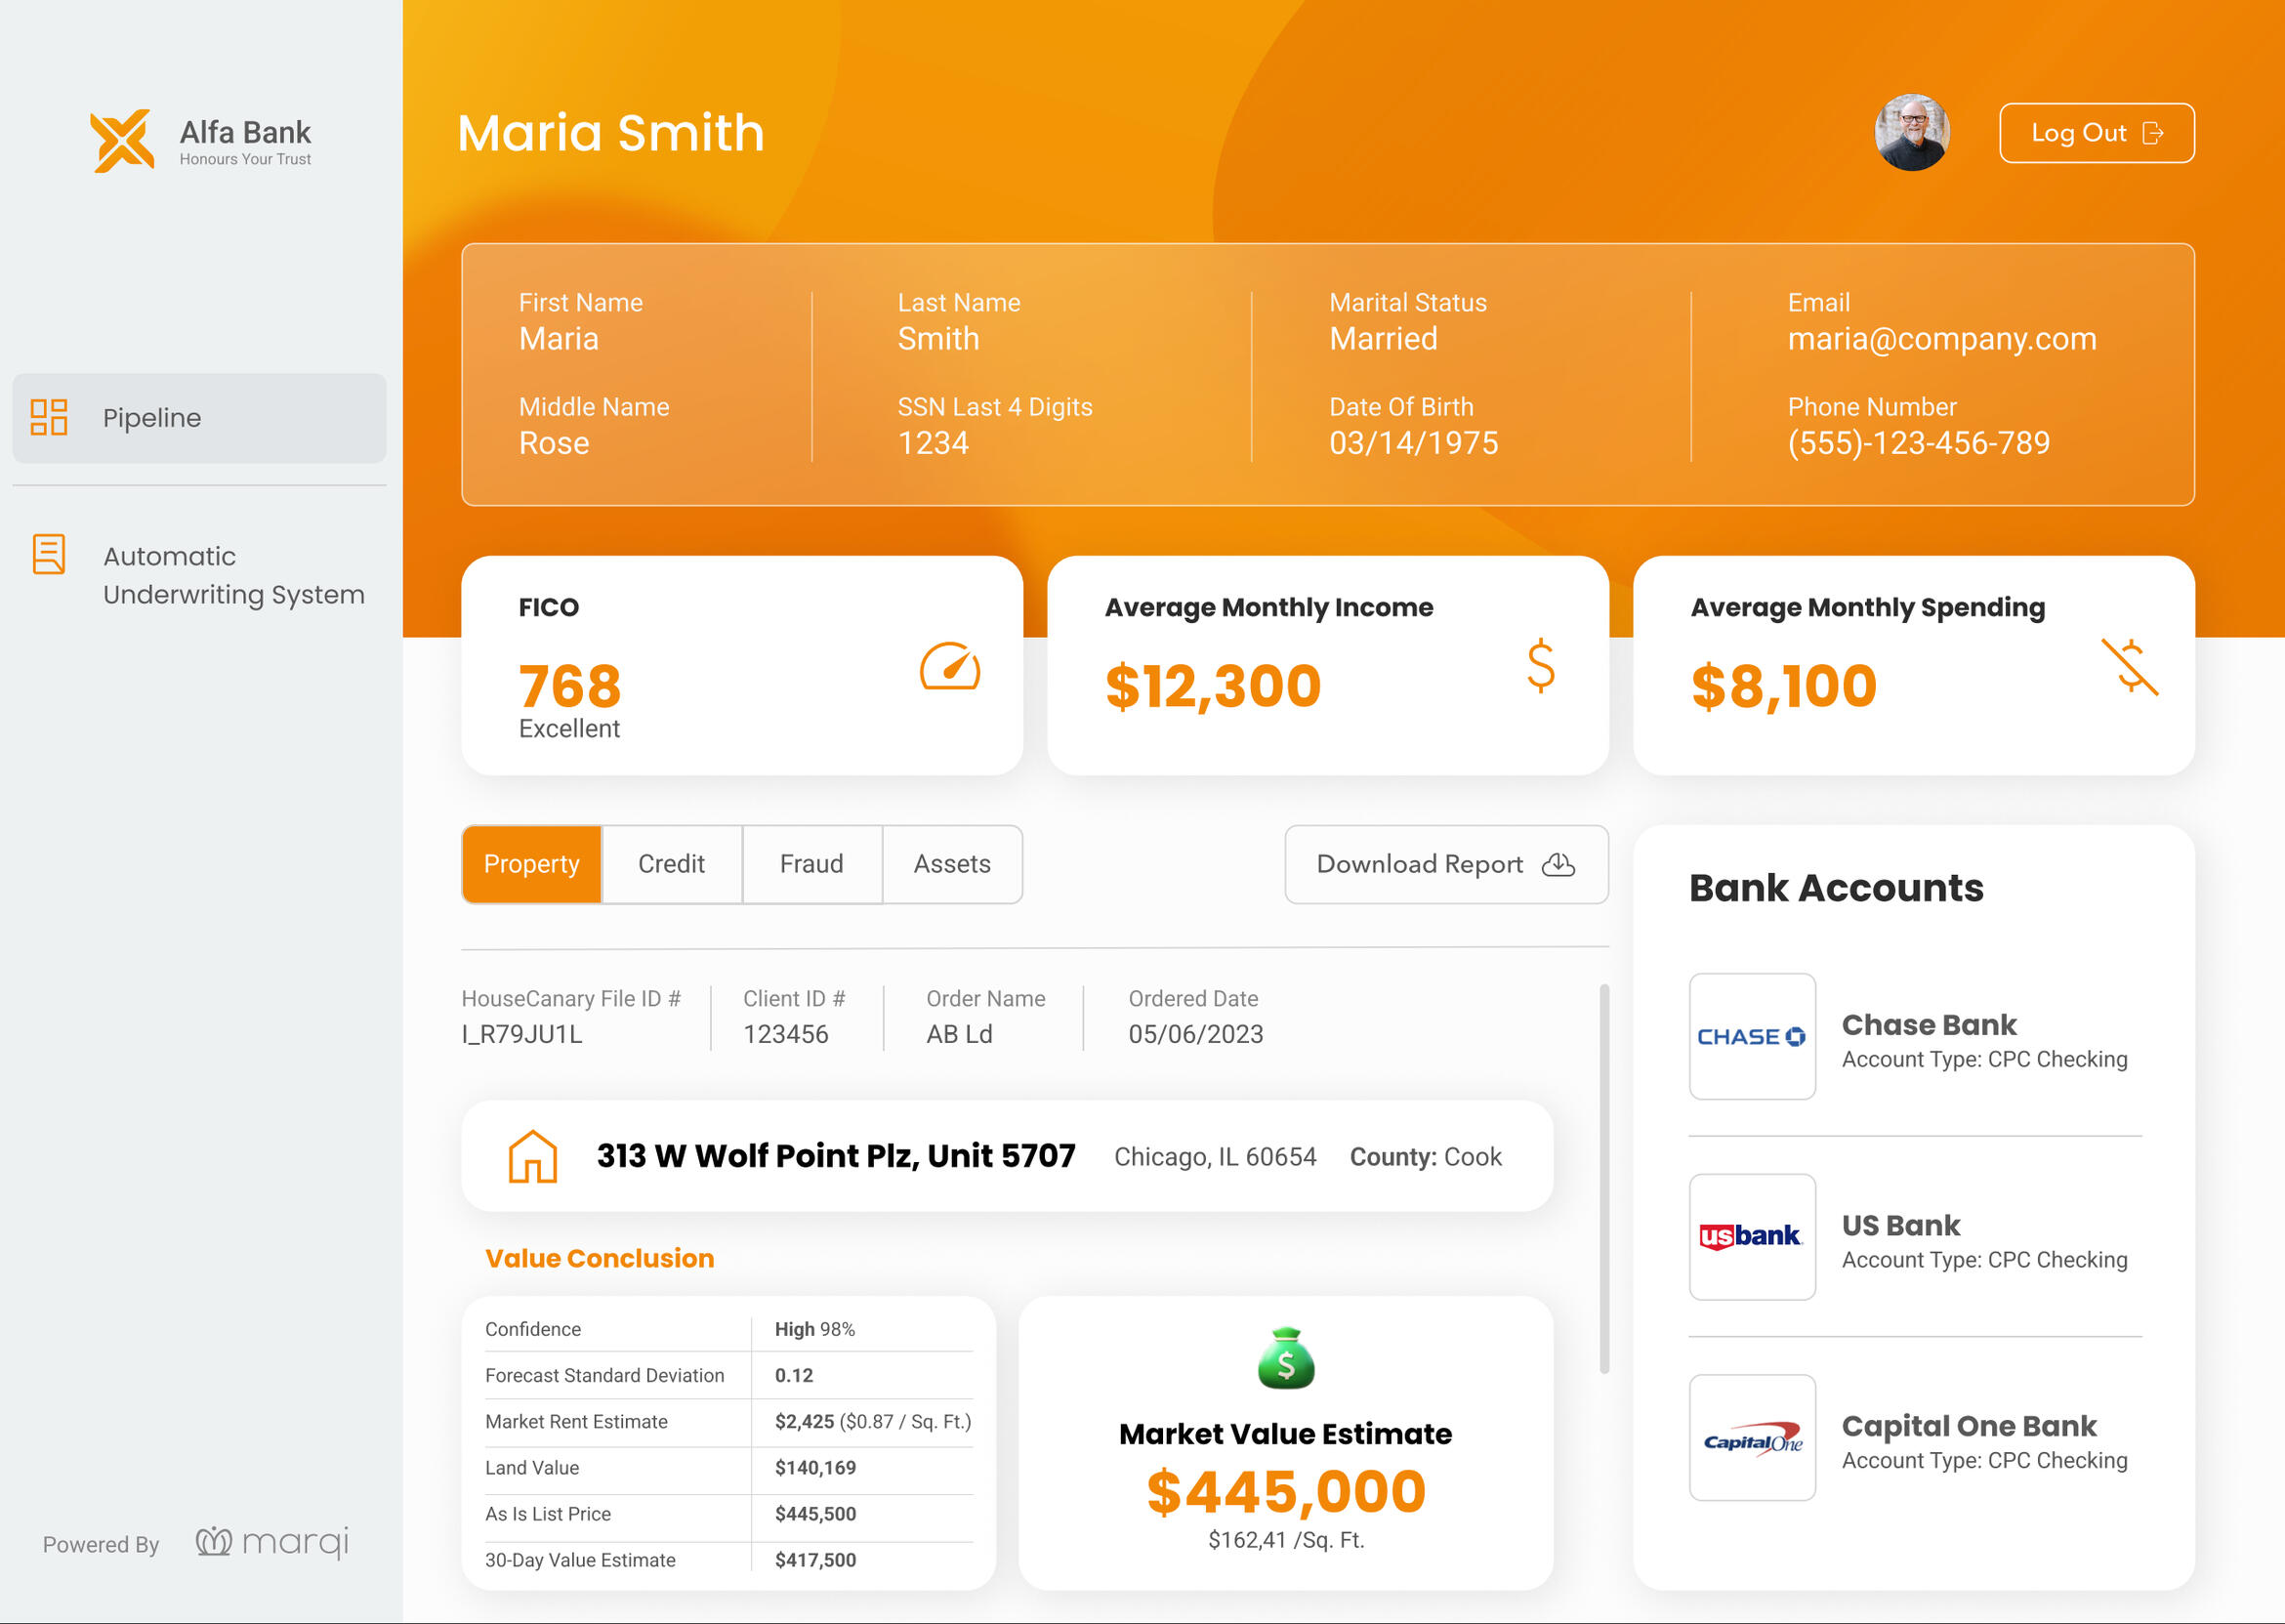Open Automatic Underwriting System from sidebar
This screenshot has width=2285, height=1624.
(200, 575)
